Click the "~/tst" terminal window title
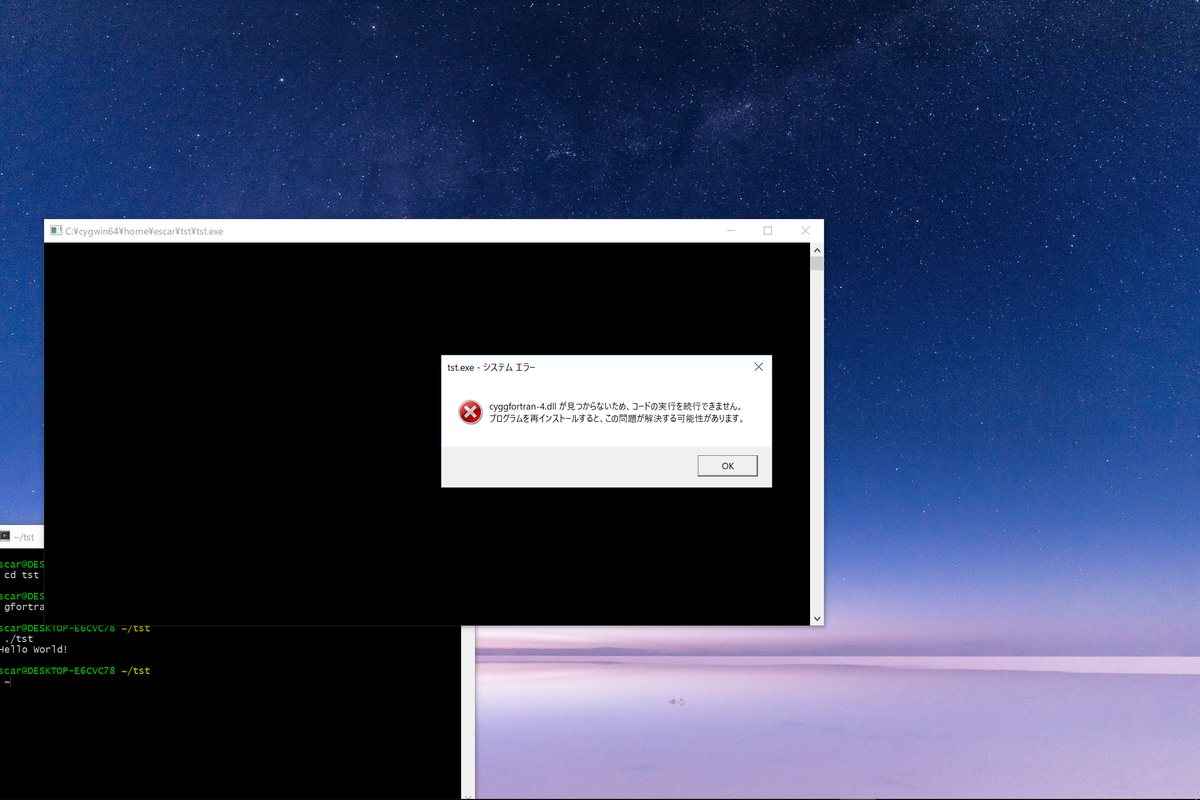 point(24,537)
